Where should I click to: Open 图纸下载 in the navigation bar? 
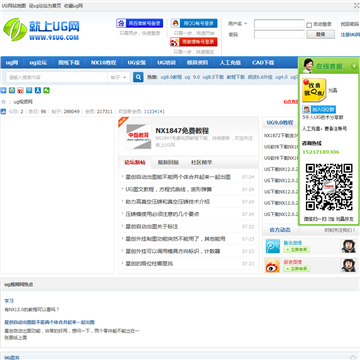69,63
